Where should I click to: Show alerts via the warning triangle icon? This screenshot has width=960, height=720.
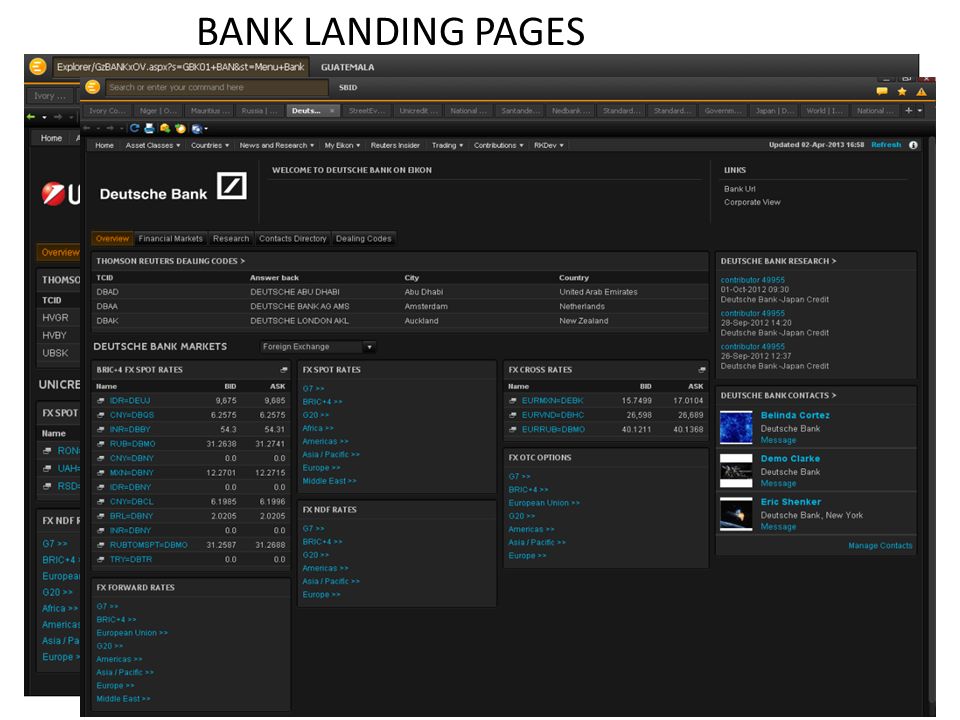click(921, 91)
